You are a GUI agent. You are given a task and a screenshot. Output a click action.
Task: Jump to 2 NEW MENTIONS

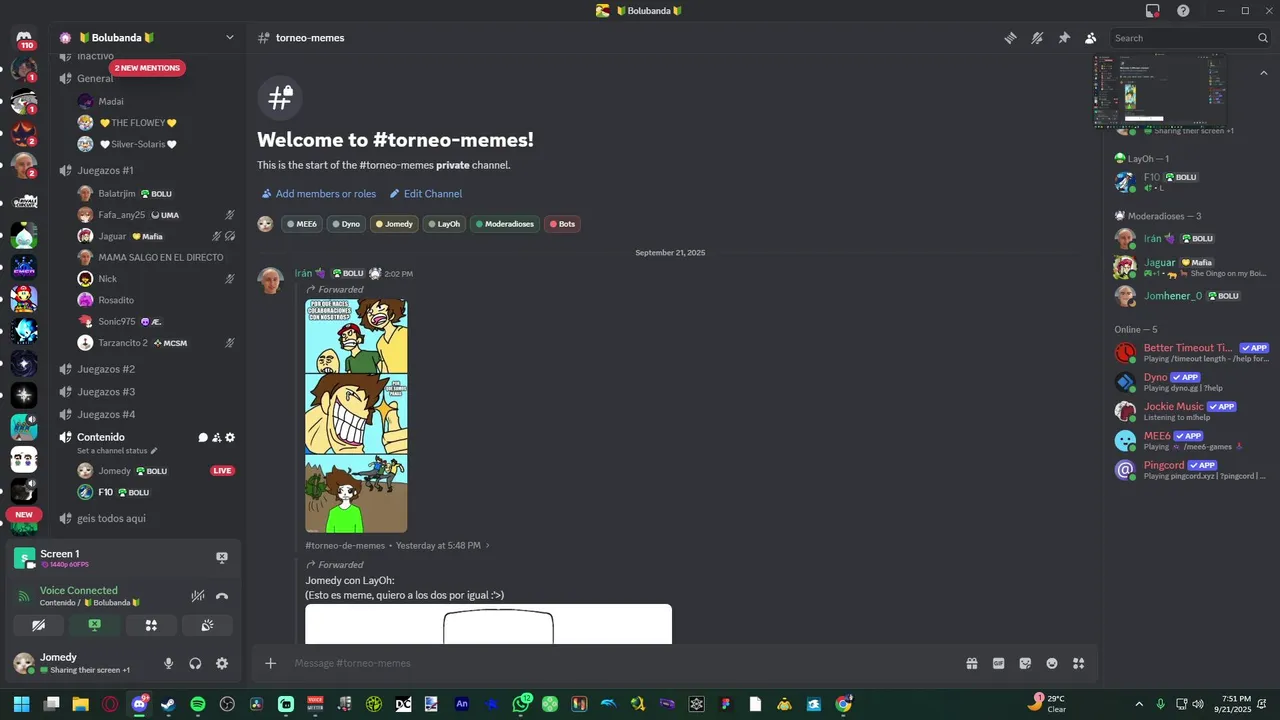(x=147, y=68)
